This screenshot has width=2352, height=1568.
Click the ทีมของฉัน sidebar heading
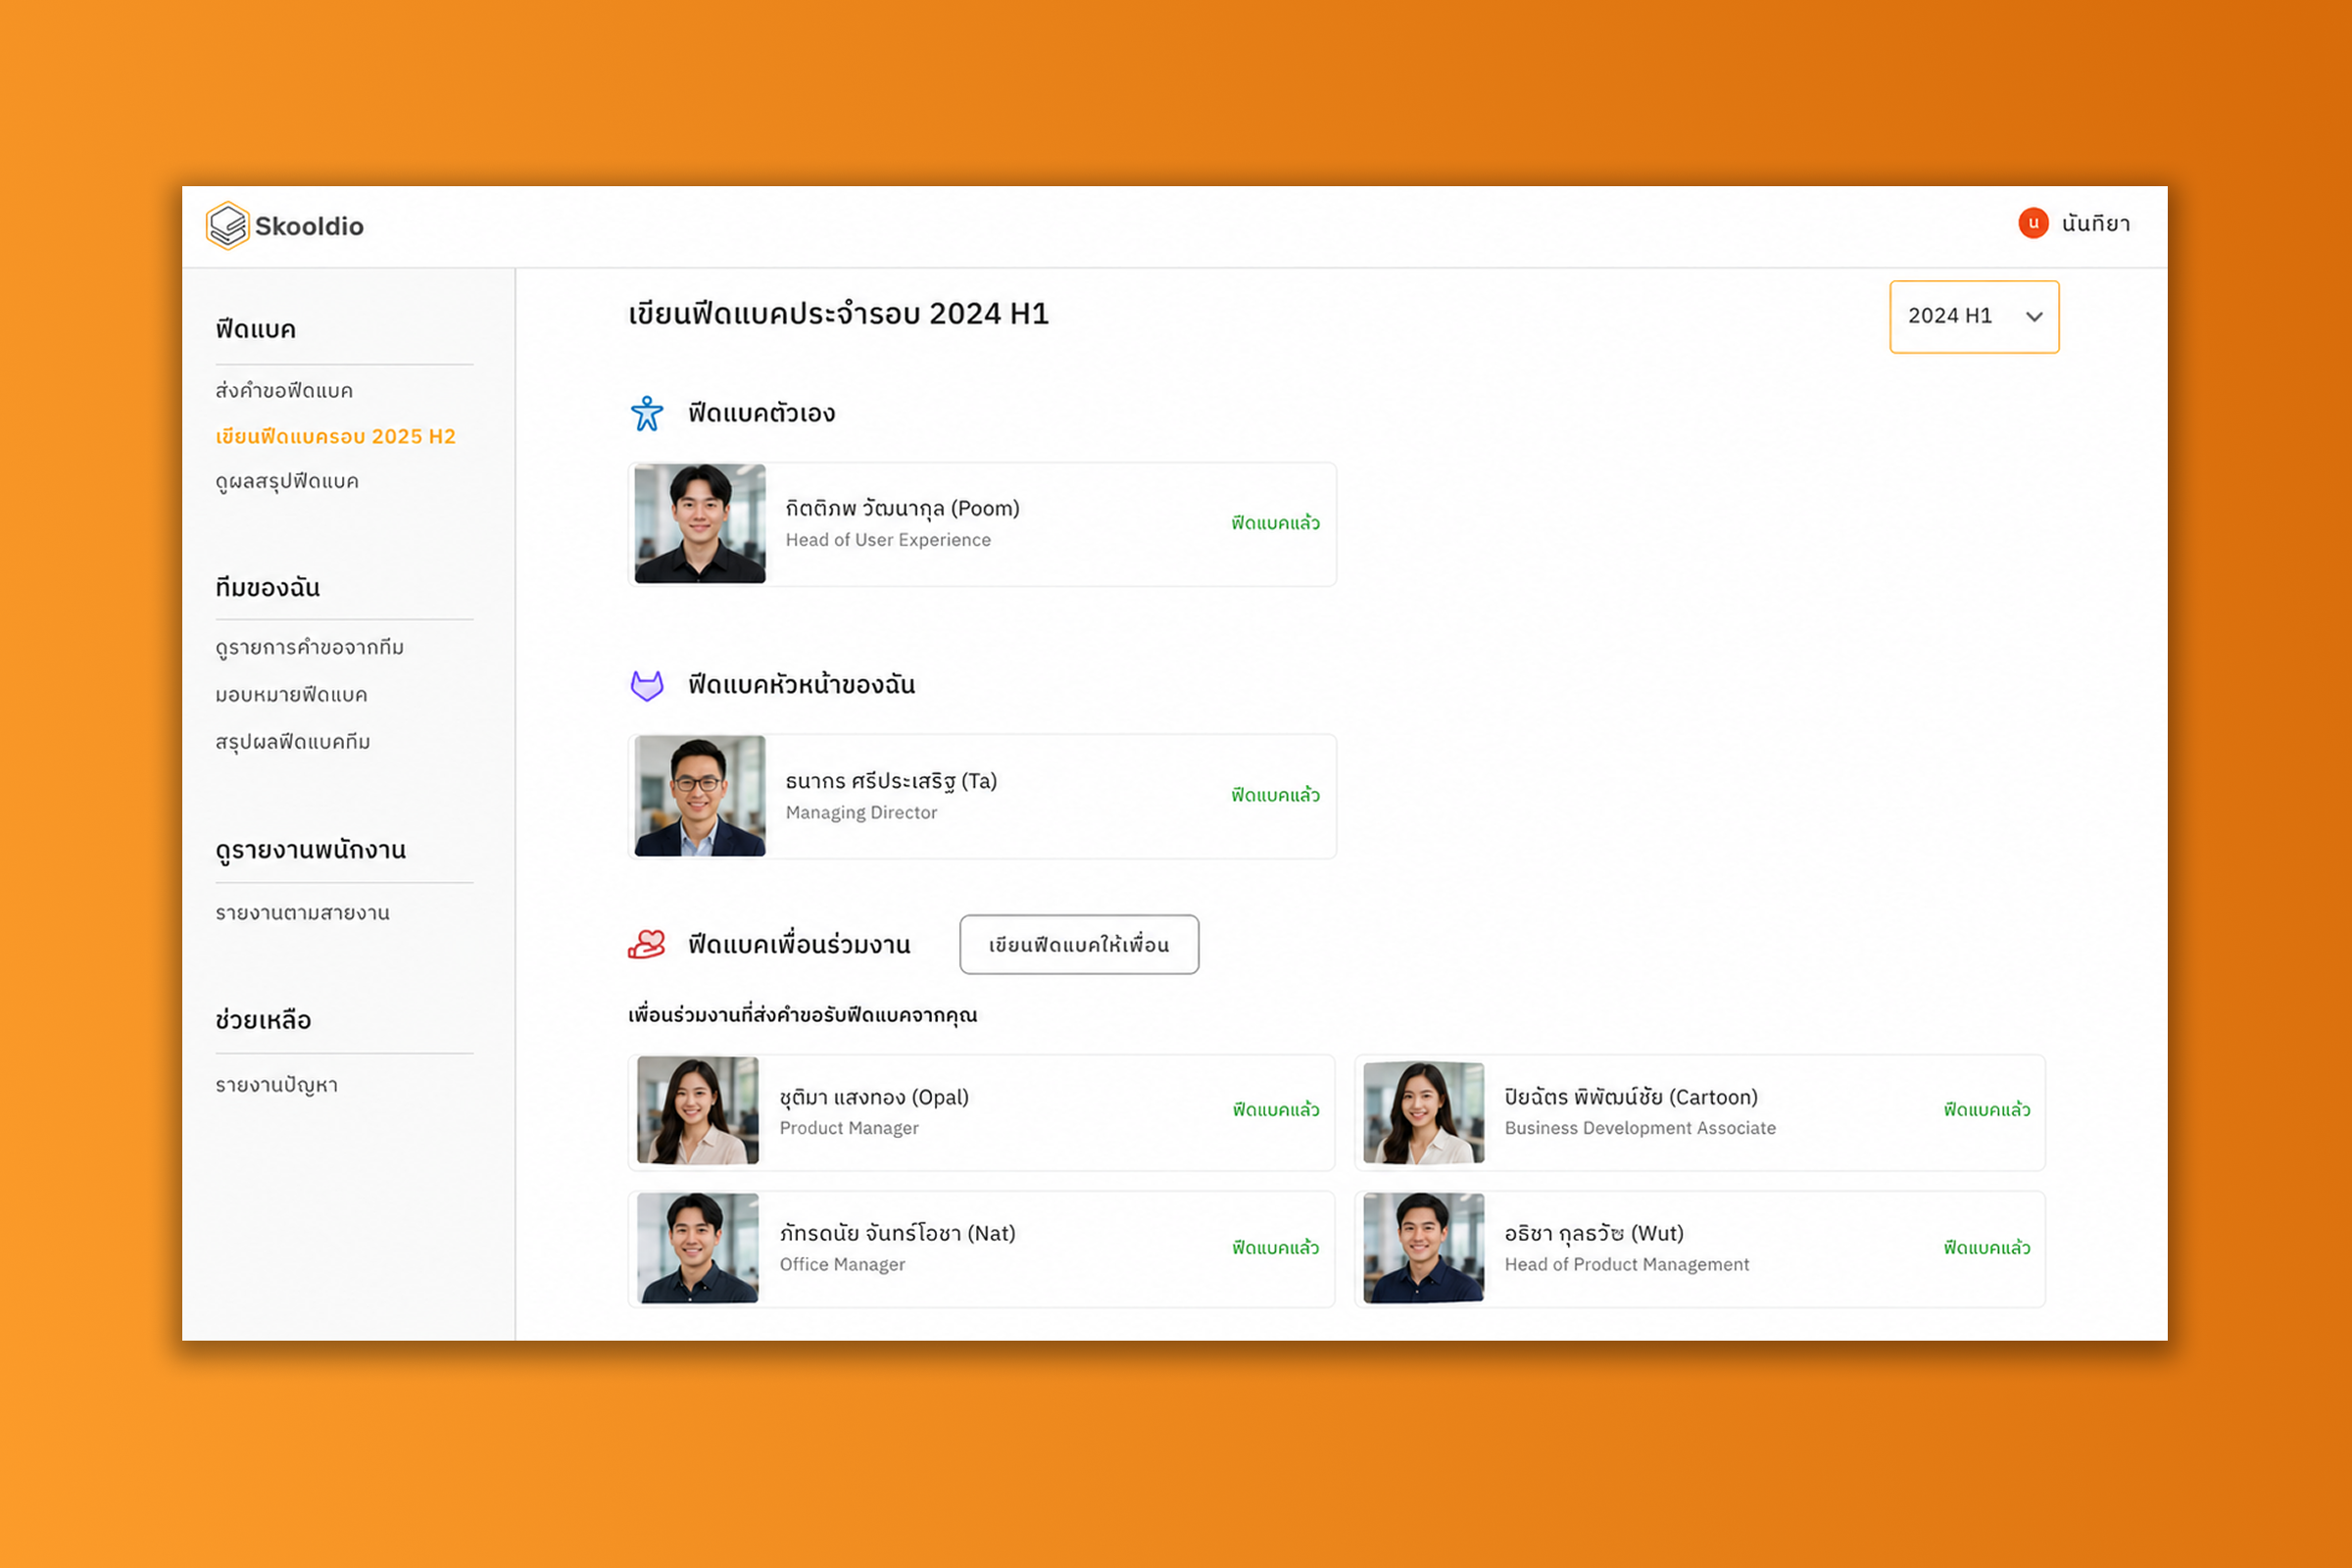[x=267, y=588]
